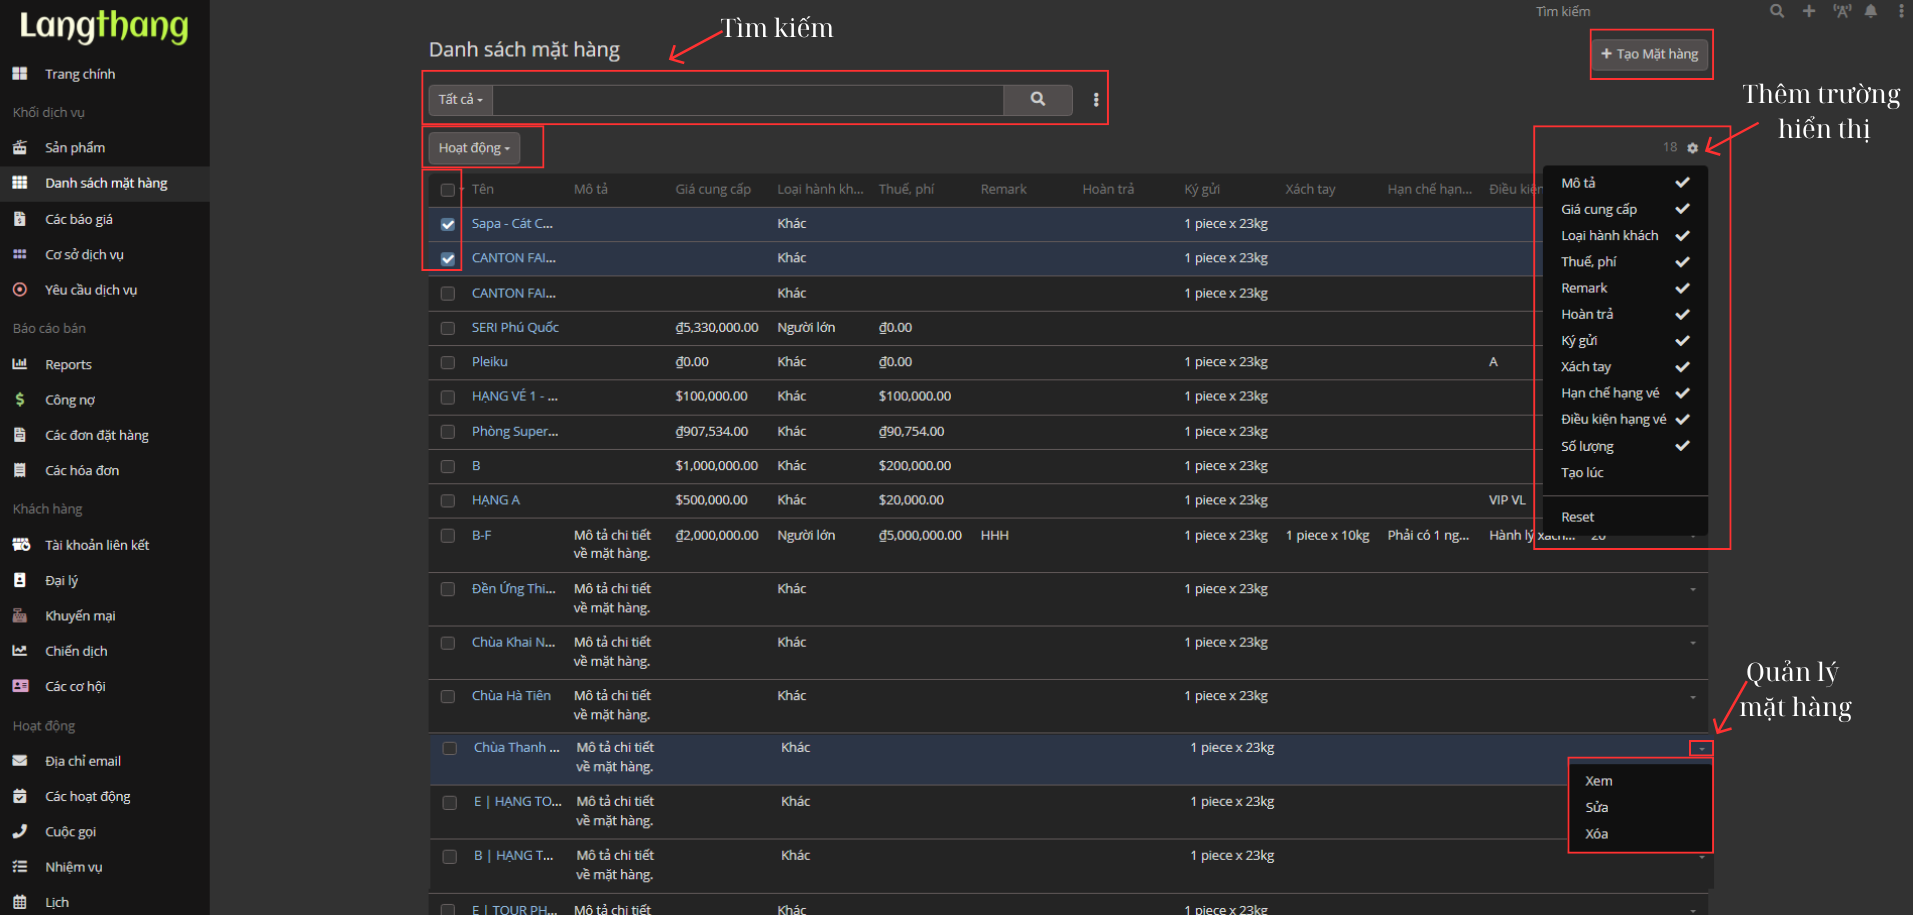
Task: Toggle the select-all checkbox in table header
Action: click(x=447, y=190)
